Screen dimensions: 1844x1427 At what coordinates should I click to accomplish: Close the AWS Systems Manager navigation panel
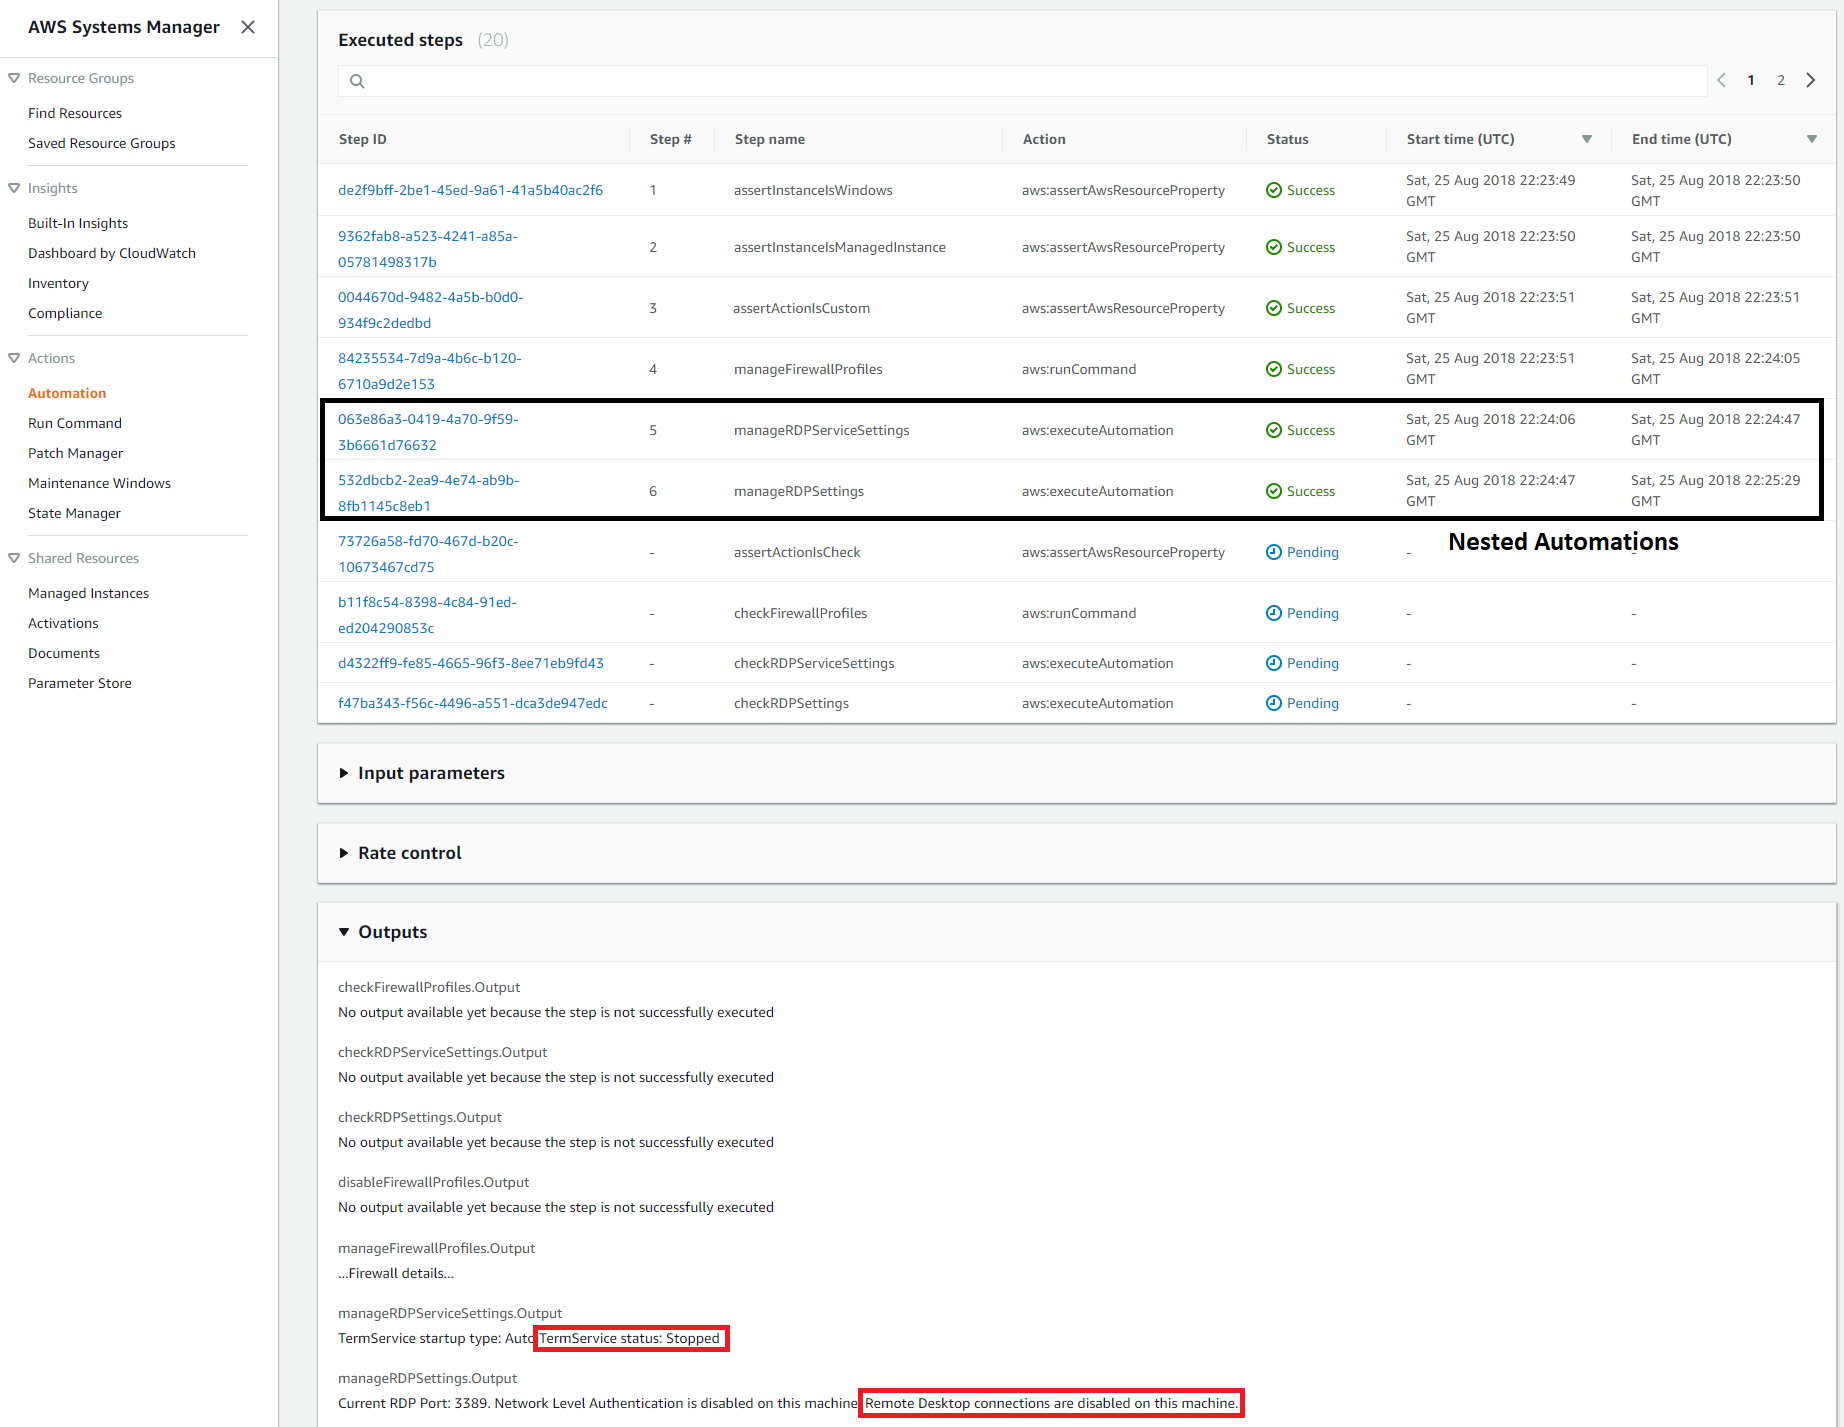(248, 27)
